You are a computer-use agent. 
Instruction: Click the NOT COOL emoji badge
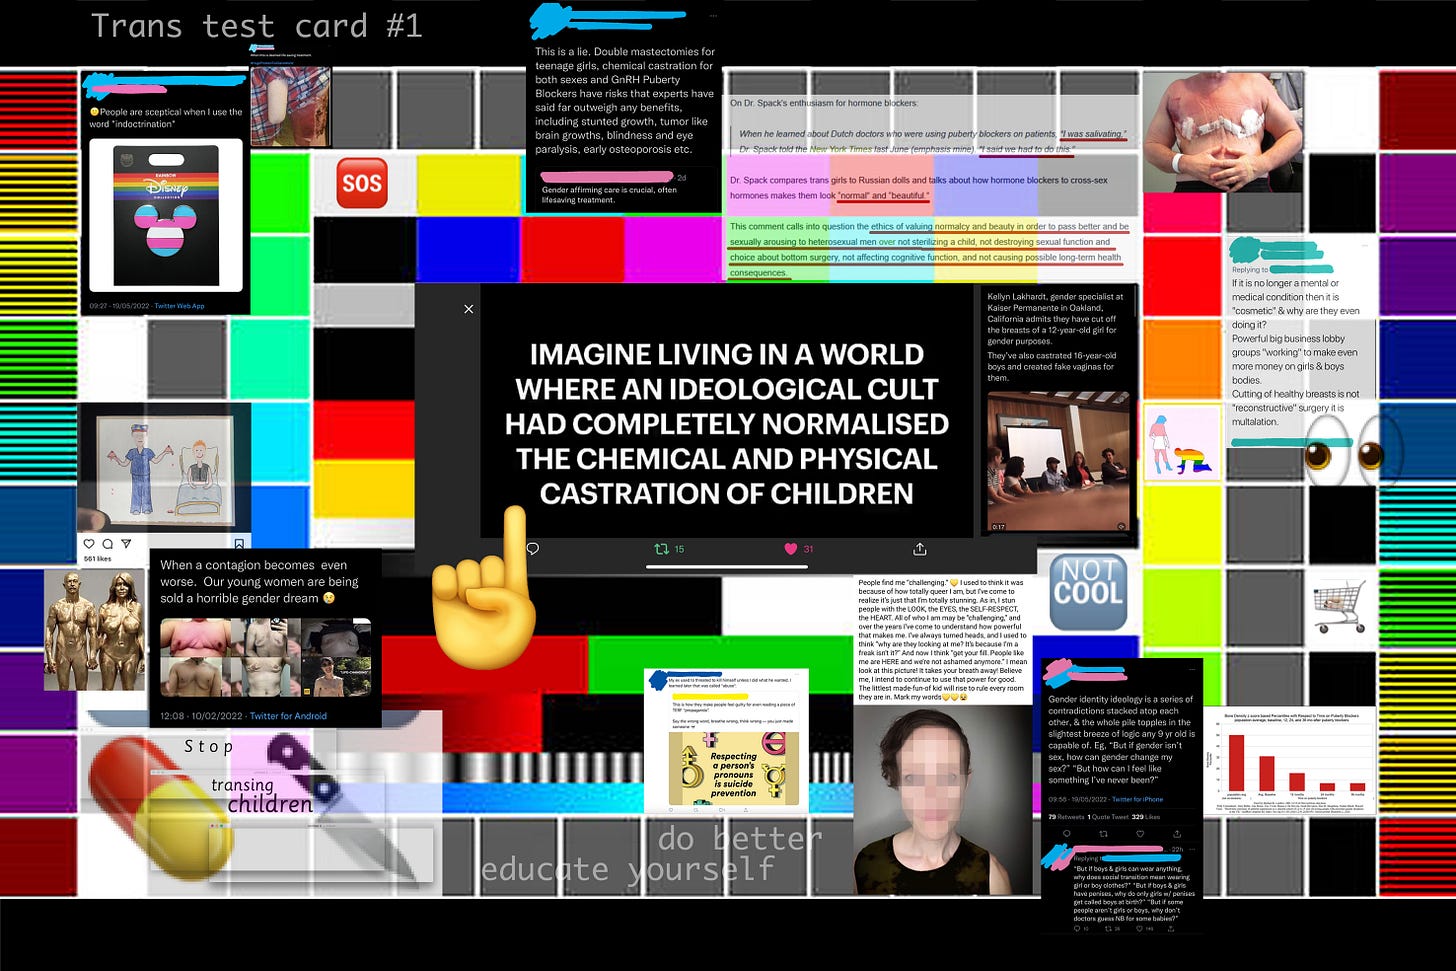pos(1088,592)
